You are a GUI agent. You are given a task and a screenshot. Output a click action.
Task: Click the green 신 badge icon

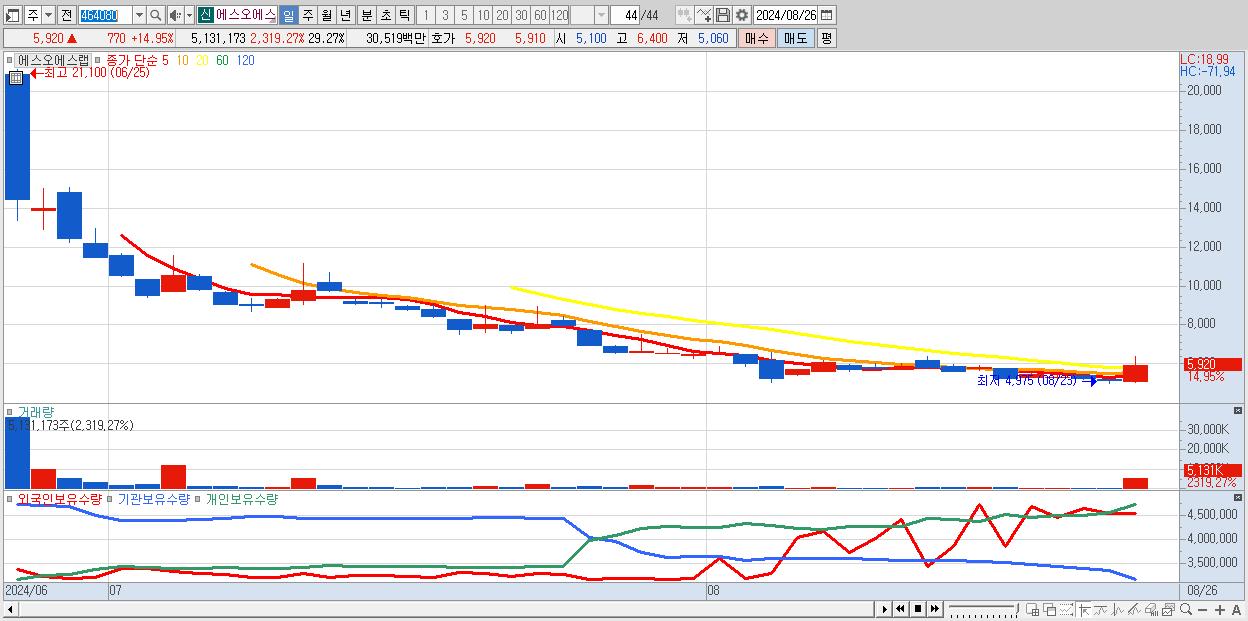(205, 15)
